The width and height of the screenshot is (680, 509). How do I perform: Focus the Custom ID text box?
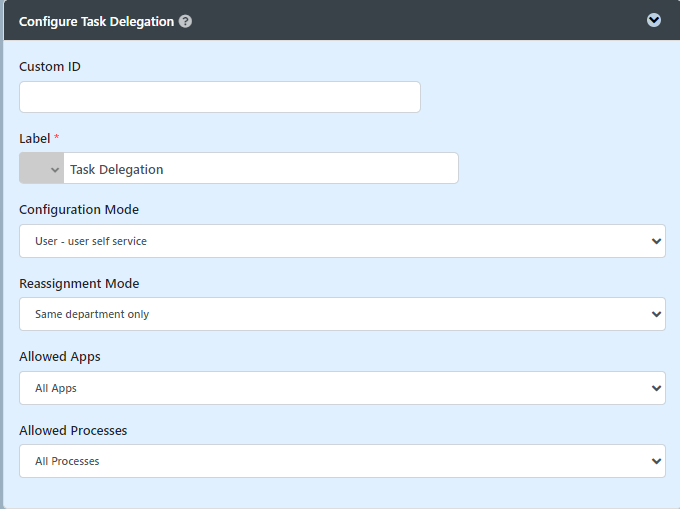(x=220, y=97)
